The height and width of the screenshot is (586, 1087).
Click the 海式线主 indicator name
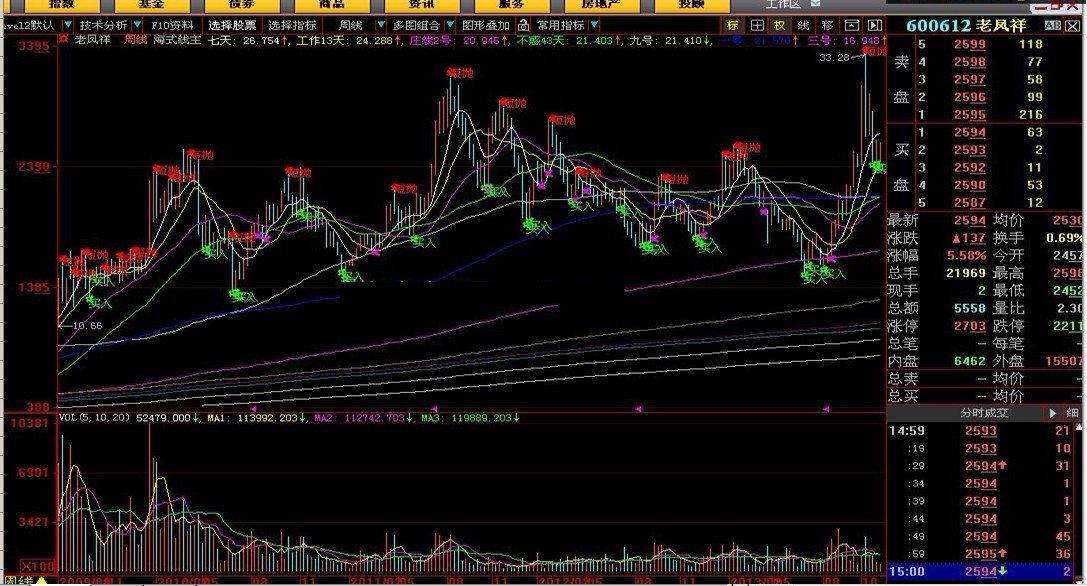pyautogui.click(x=177, y=40)
